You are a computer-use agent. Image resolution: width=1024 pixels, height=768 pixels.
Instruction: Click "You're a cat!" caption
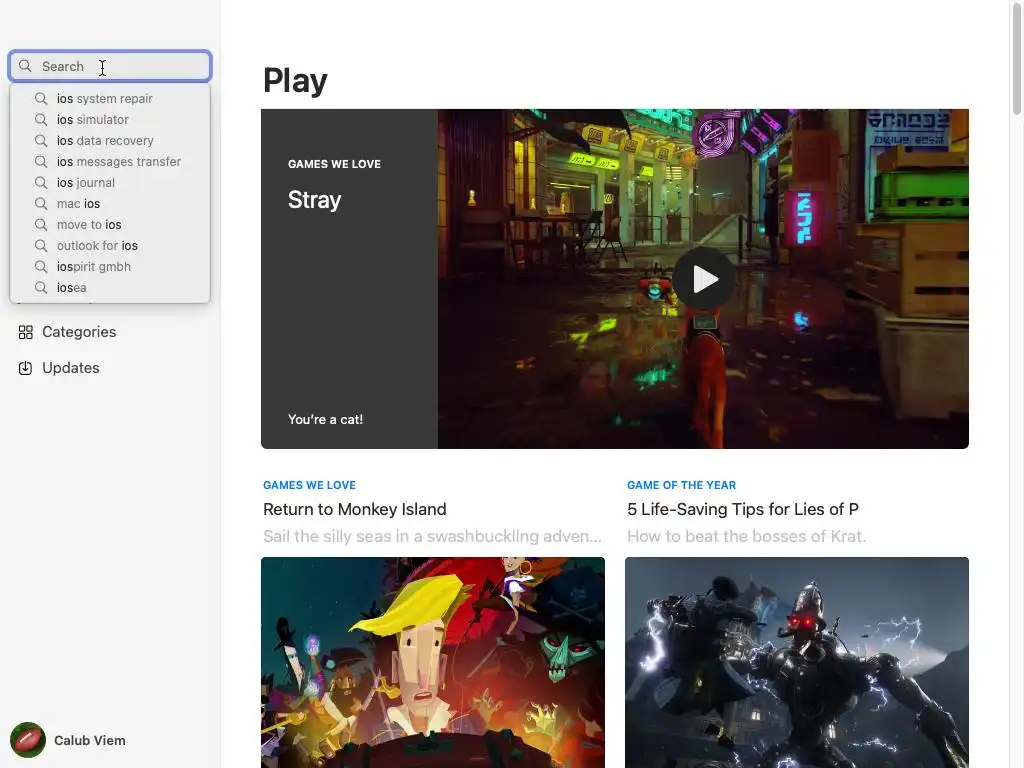click(325, 419)
